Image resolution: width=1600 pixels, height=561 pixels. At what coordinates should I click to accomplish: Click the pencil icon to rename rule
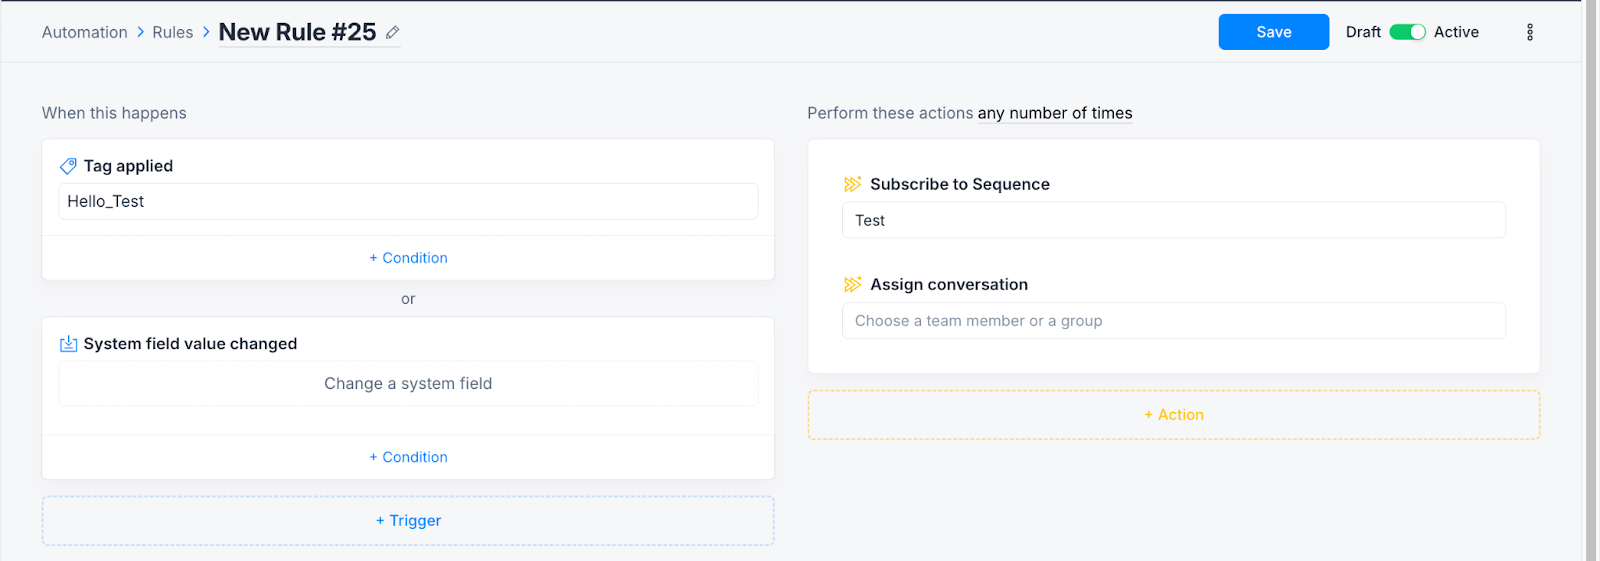[393, 33]
